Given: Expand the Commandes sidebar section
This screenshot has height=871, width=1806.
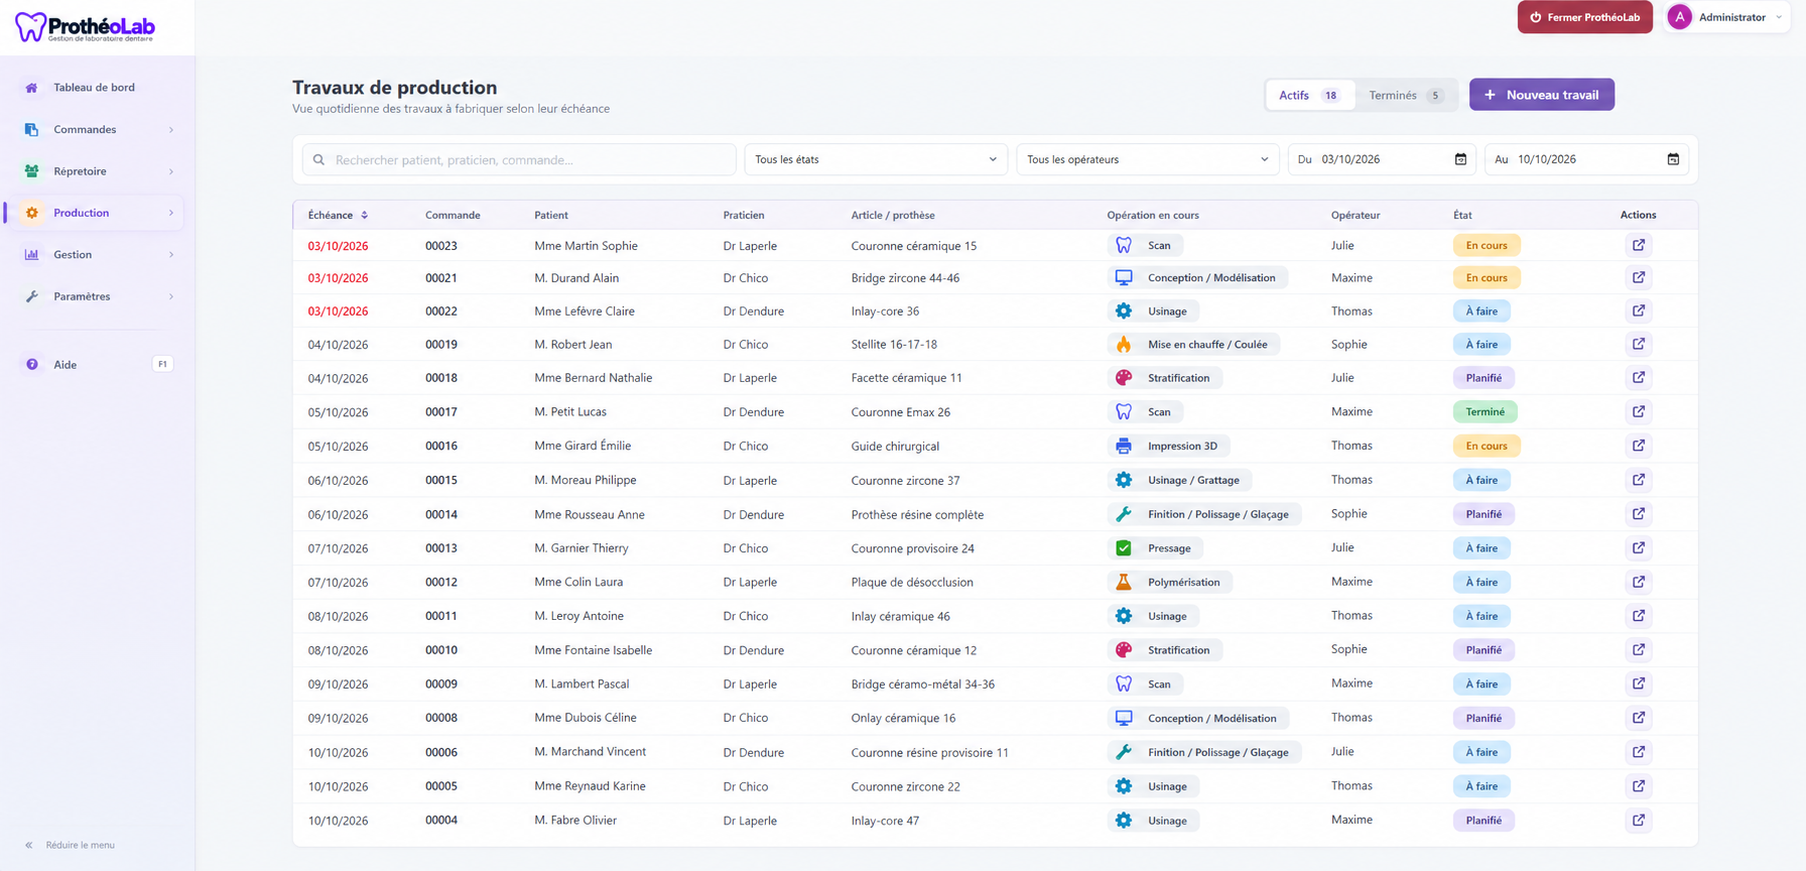Looking at the screenshot, I should point(98,129).
